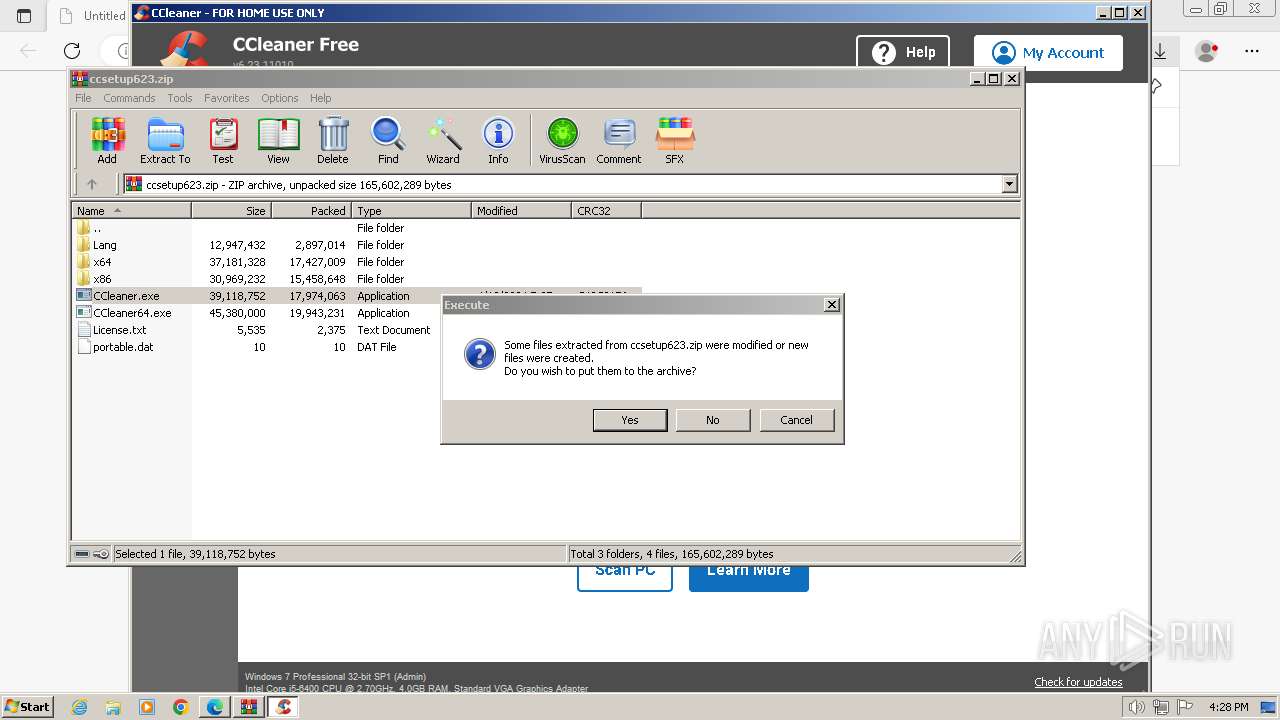Run the Test archive tool
Screen dimensions: 1280x720
pos(223,140)
